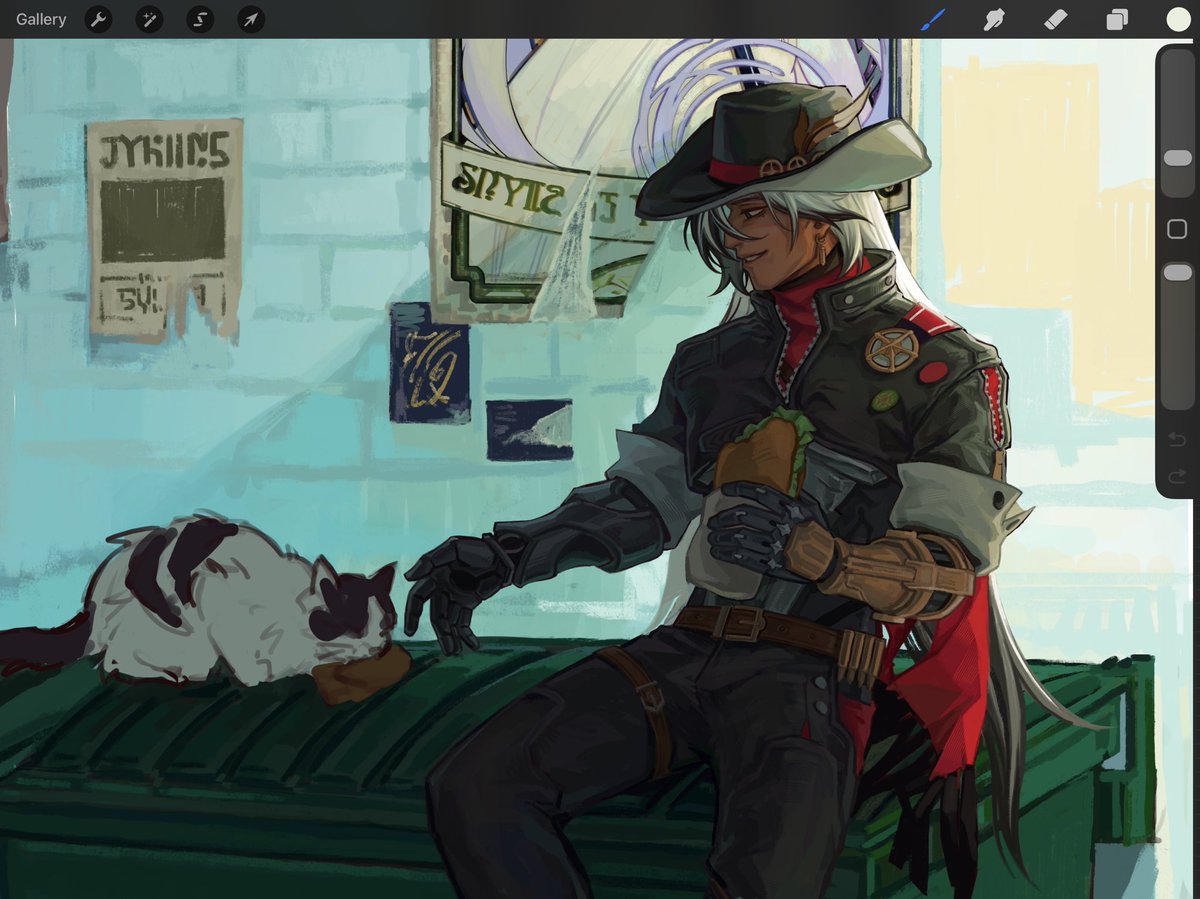
Task: Undo the last stroke
Action: [x=1177, y=440]
